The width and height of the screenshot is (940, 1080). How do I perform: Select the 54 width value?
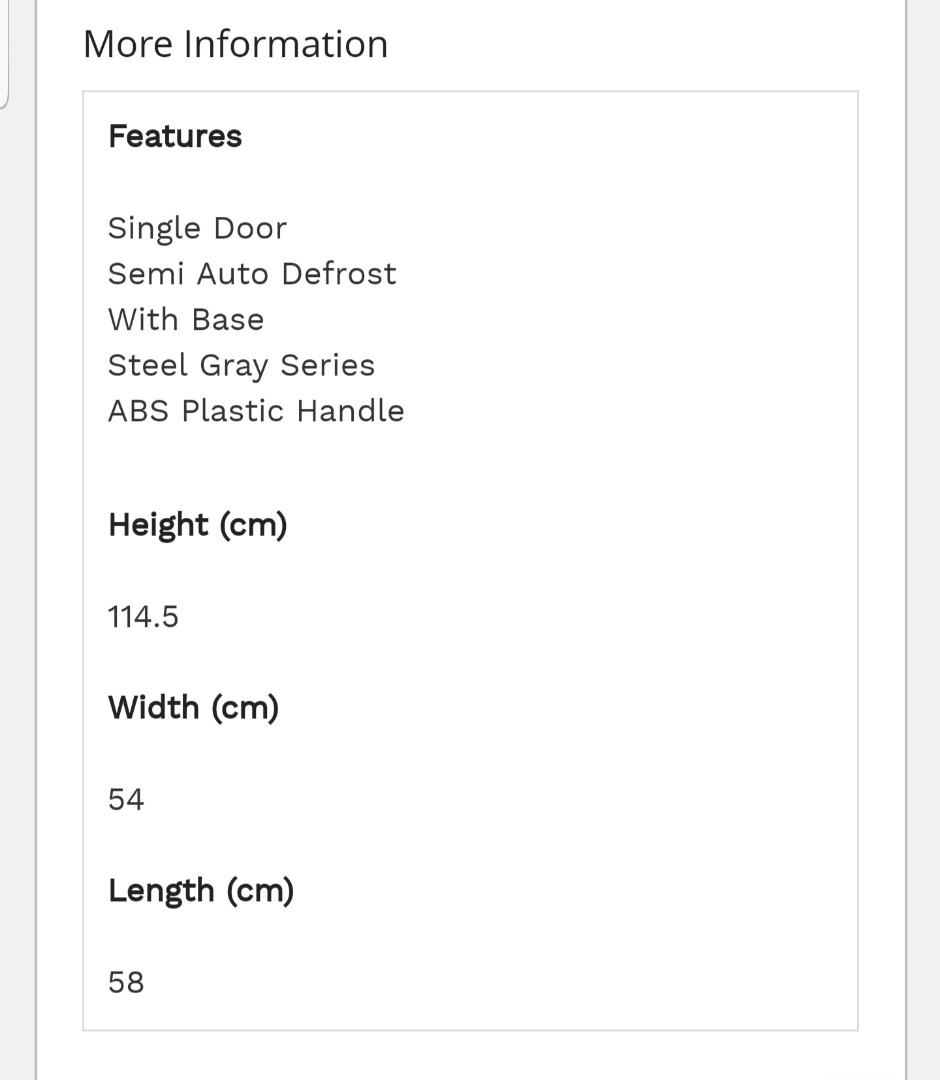pos(126,800)
